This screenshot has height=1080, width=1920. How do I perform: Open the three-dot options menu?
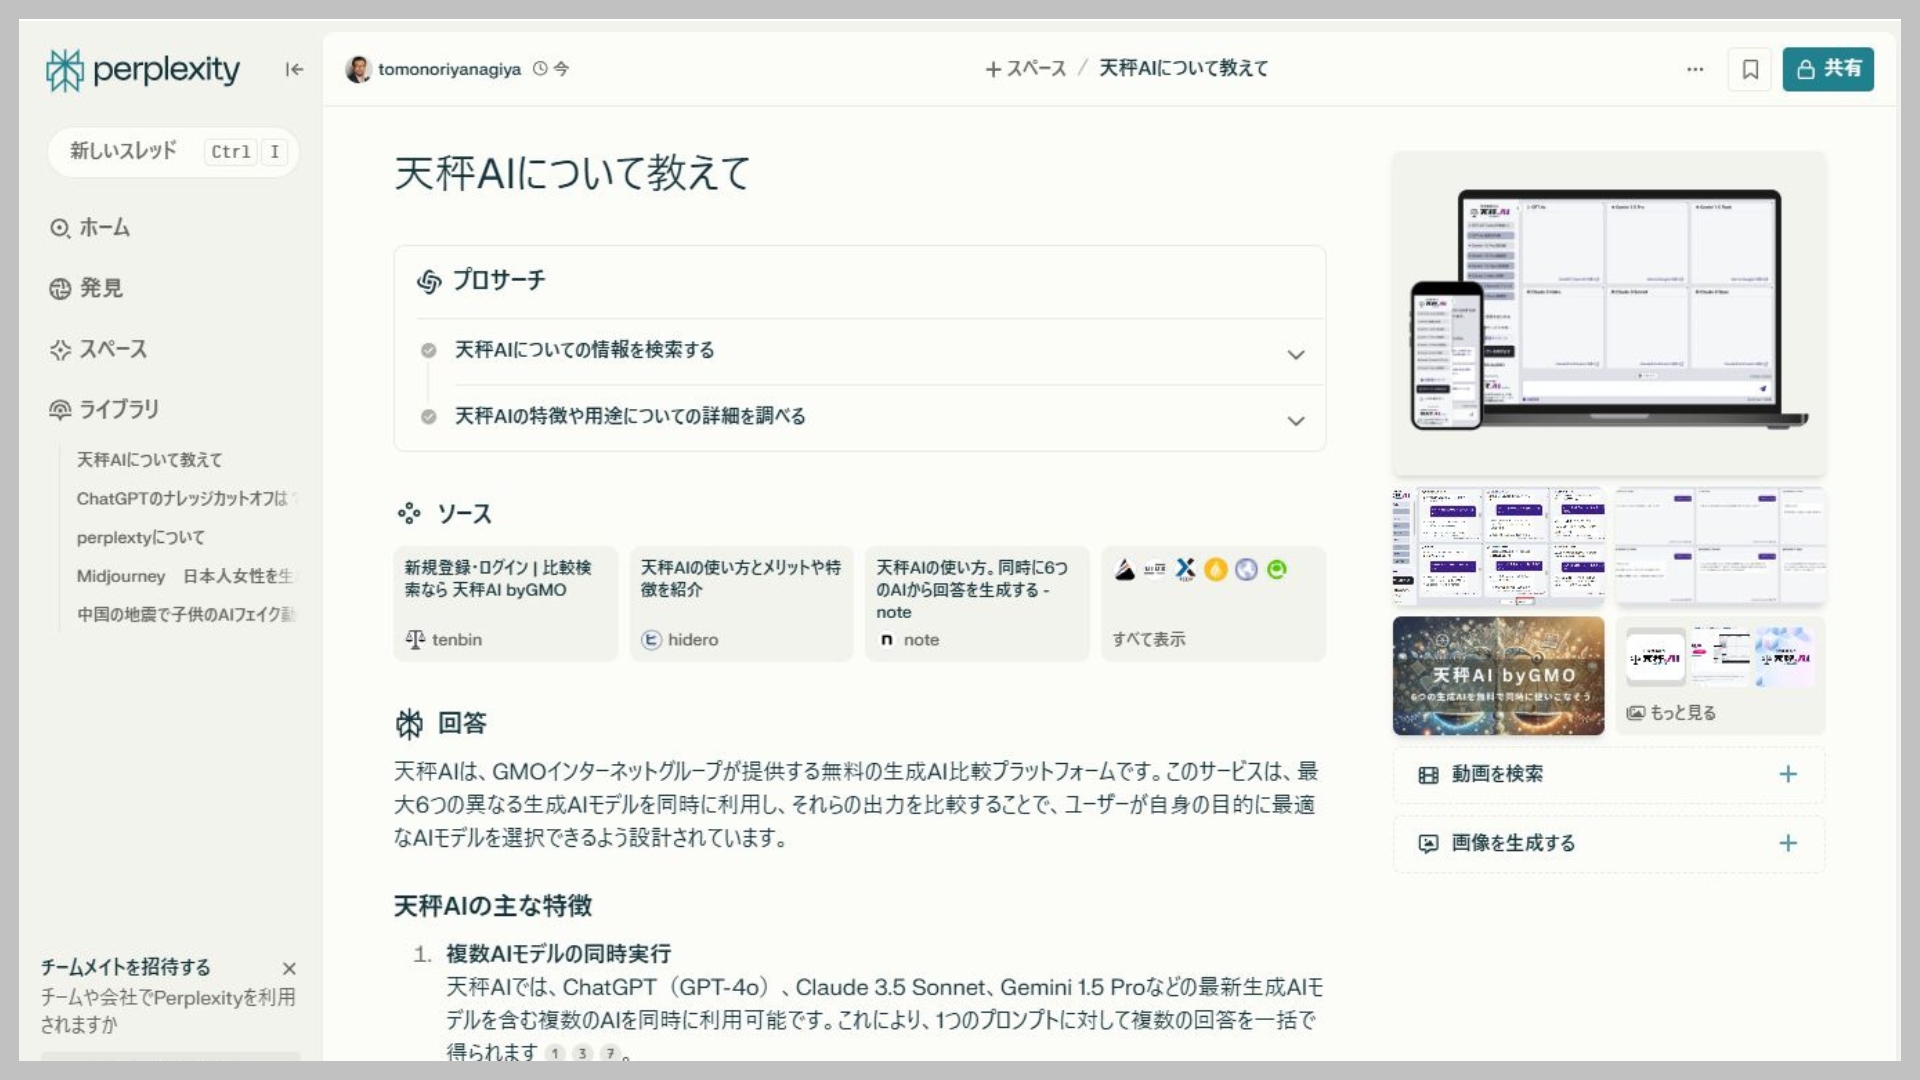coord(1694,69)
